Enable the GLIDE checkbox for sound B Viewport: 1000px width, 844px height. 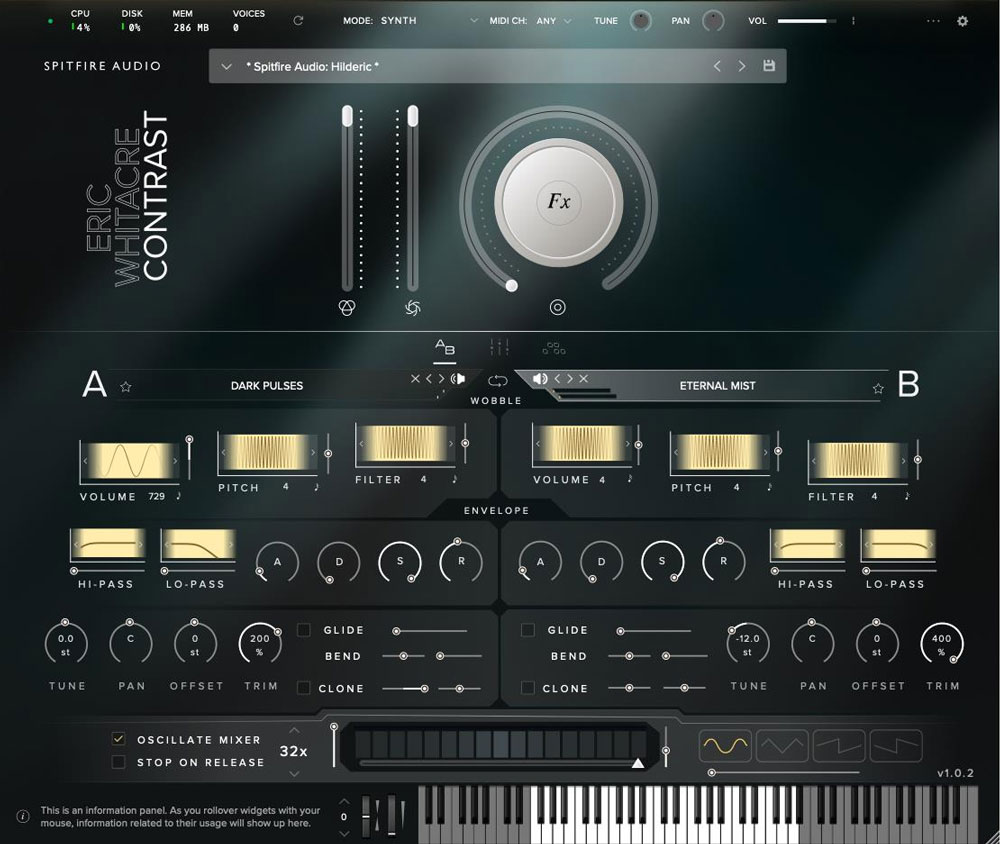pyautogui.click(x=527, y=630)
